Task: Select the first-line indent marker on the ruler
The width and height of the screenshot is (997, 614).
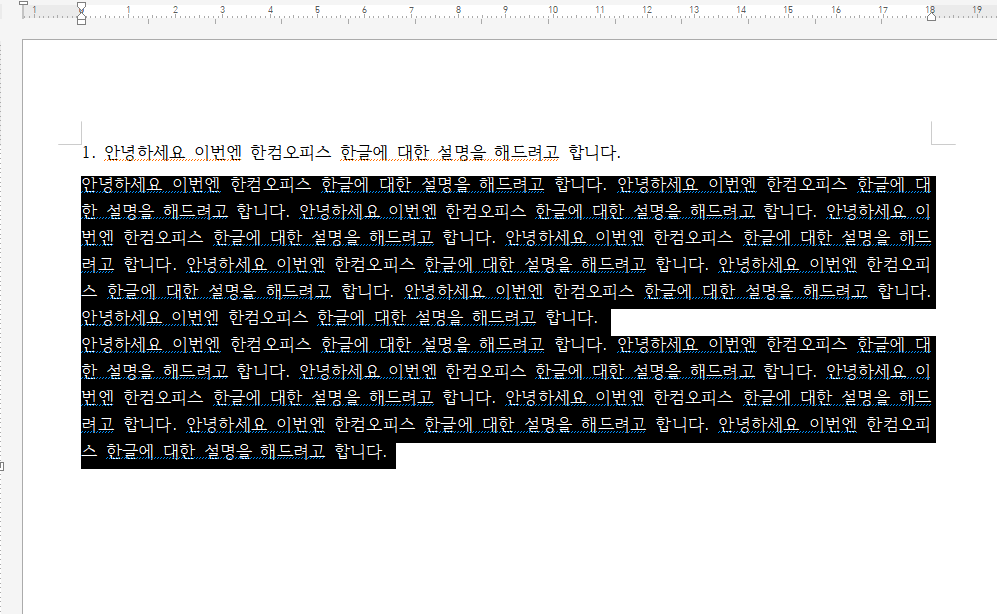Action: point(81,6)
